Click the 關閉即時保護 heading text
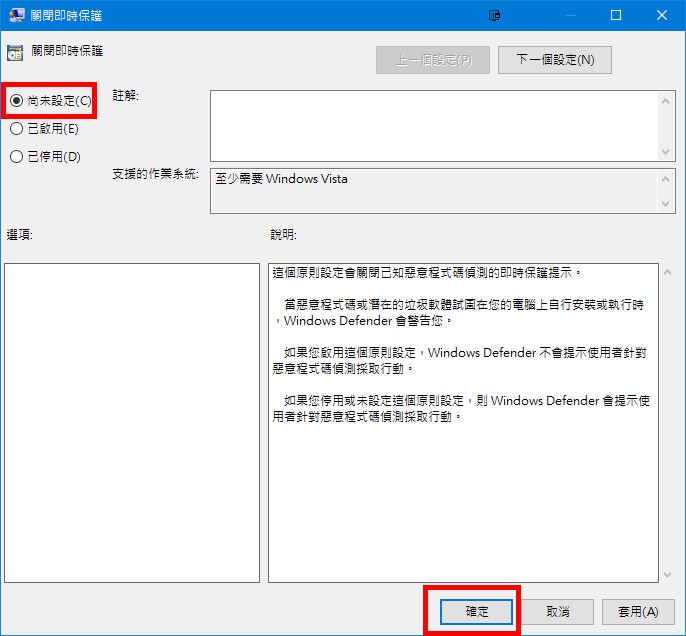Screen dimensions: 686x636 click(67, 51)
